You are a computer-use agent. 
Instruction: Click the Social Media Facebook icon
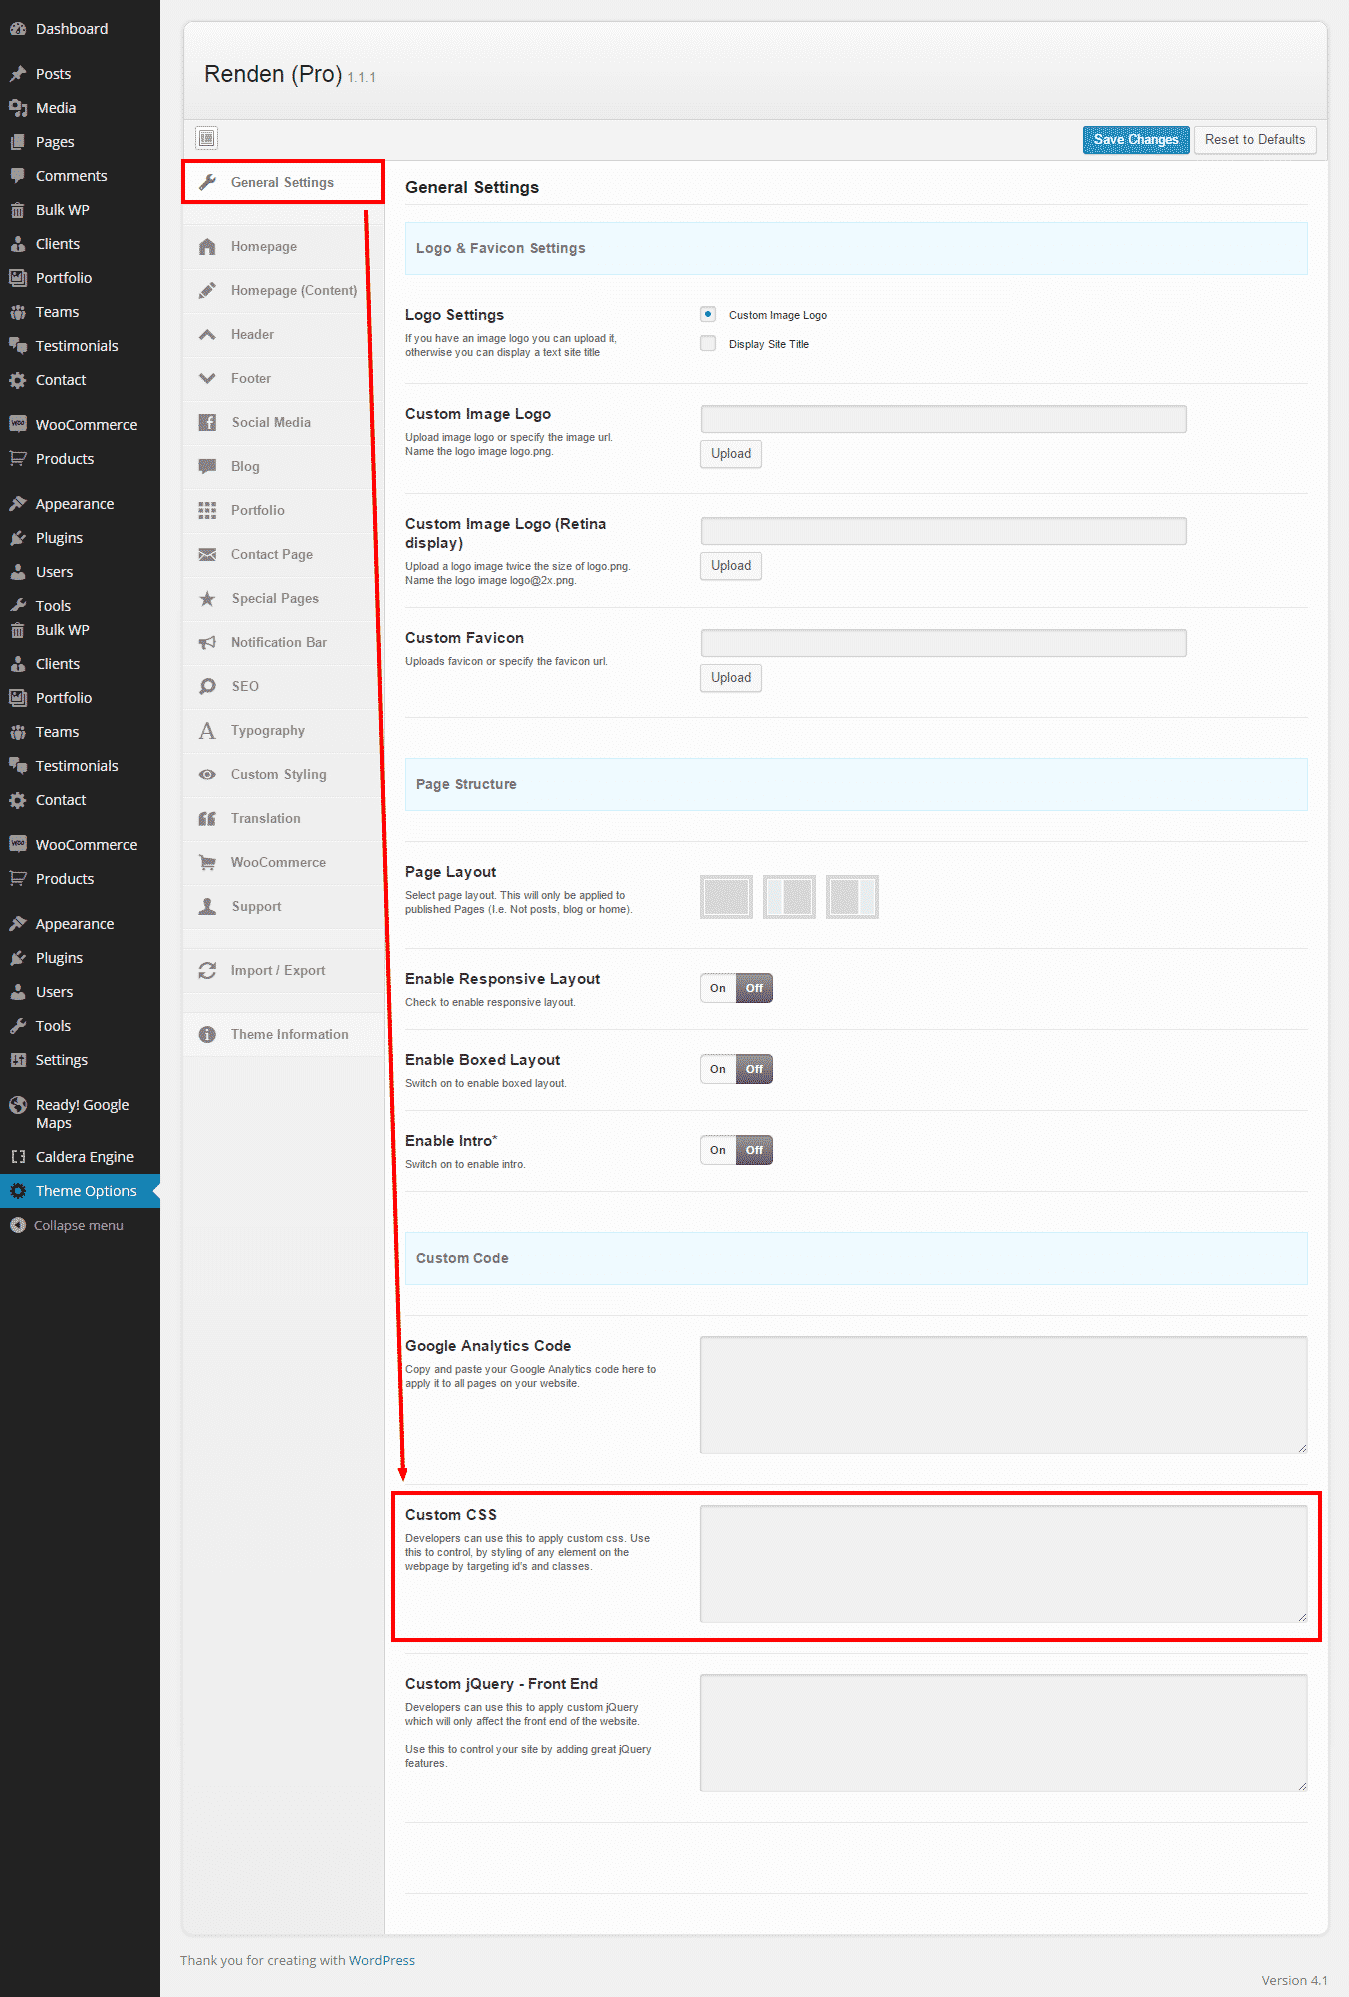pos(207,423)
